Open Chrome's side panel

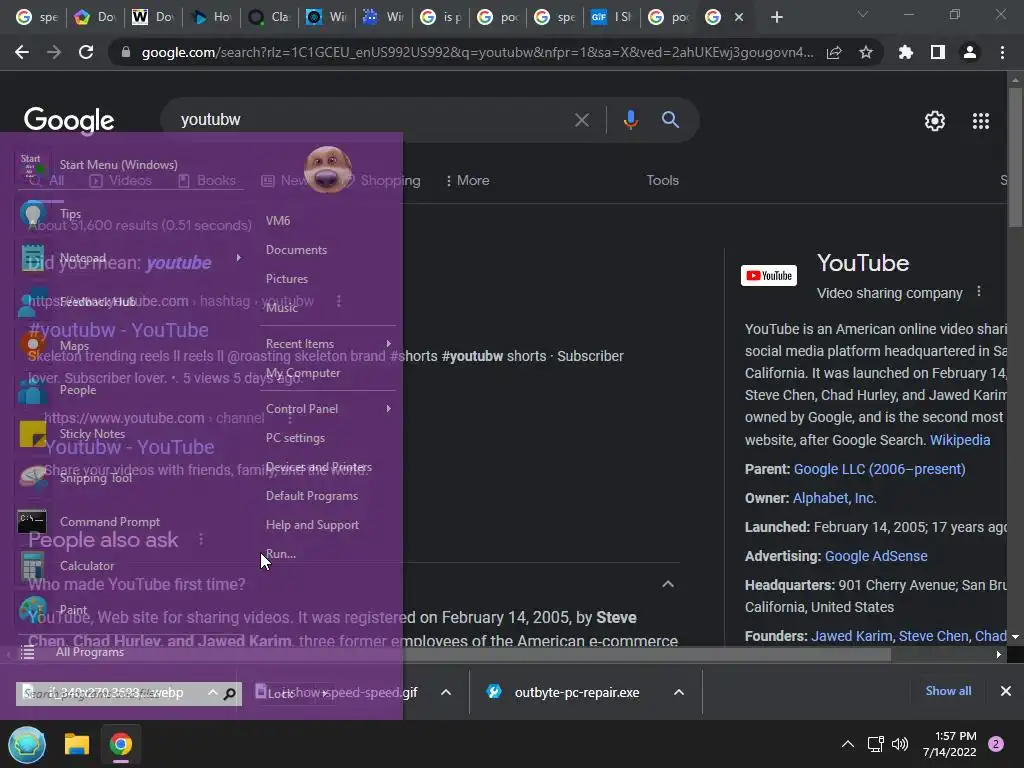[x=938, y=52]
